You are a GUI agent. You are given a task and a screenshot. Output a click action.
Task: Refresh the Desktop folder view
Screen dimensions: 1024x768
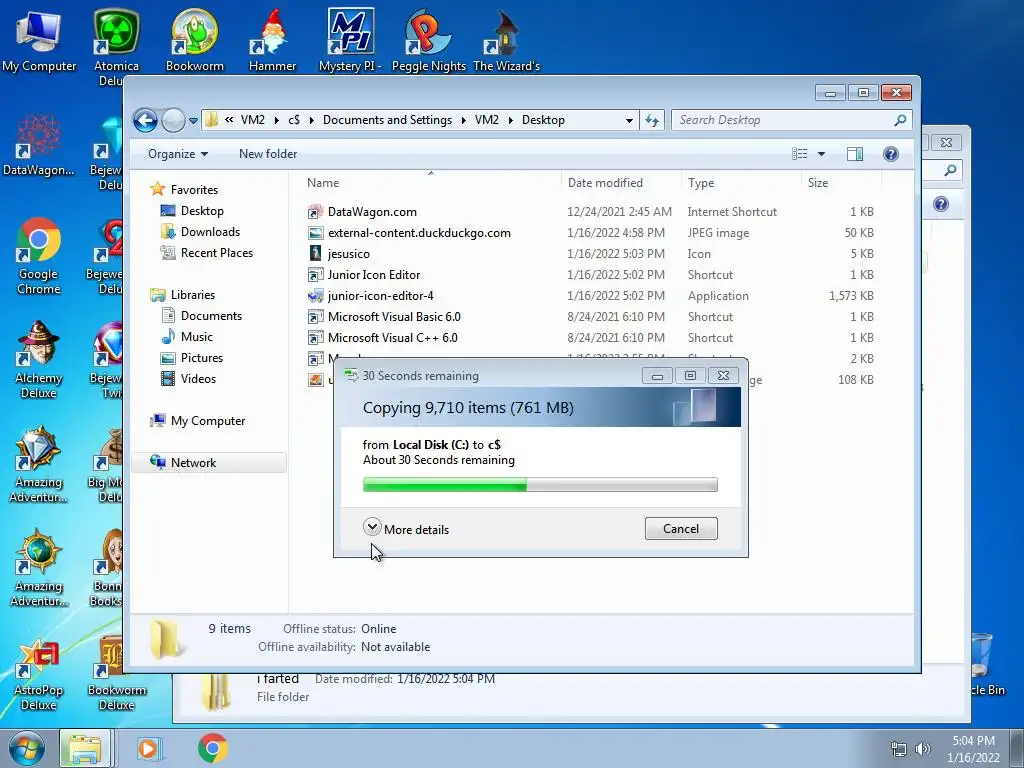coord(652,120)
